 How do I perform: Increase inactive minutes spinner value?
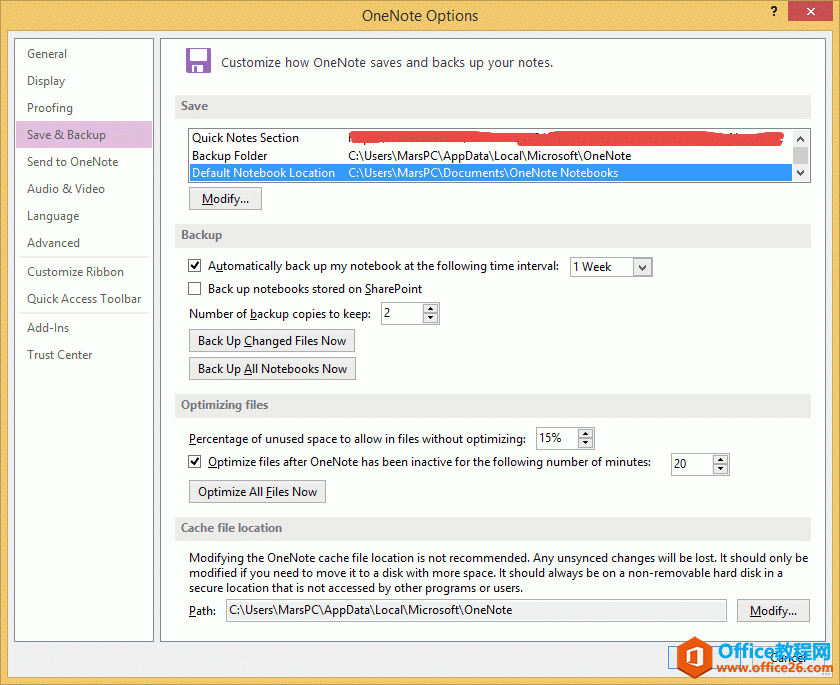tap(720, 459)
